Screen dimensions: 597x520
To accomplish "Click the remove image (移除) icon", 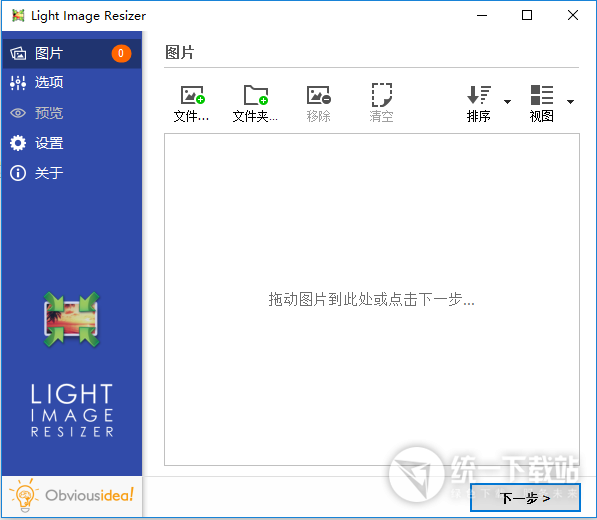I will pyautogui.click(x=319, y=95).
